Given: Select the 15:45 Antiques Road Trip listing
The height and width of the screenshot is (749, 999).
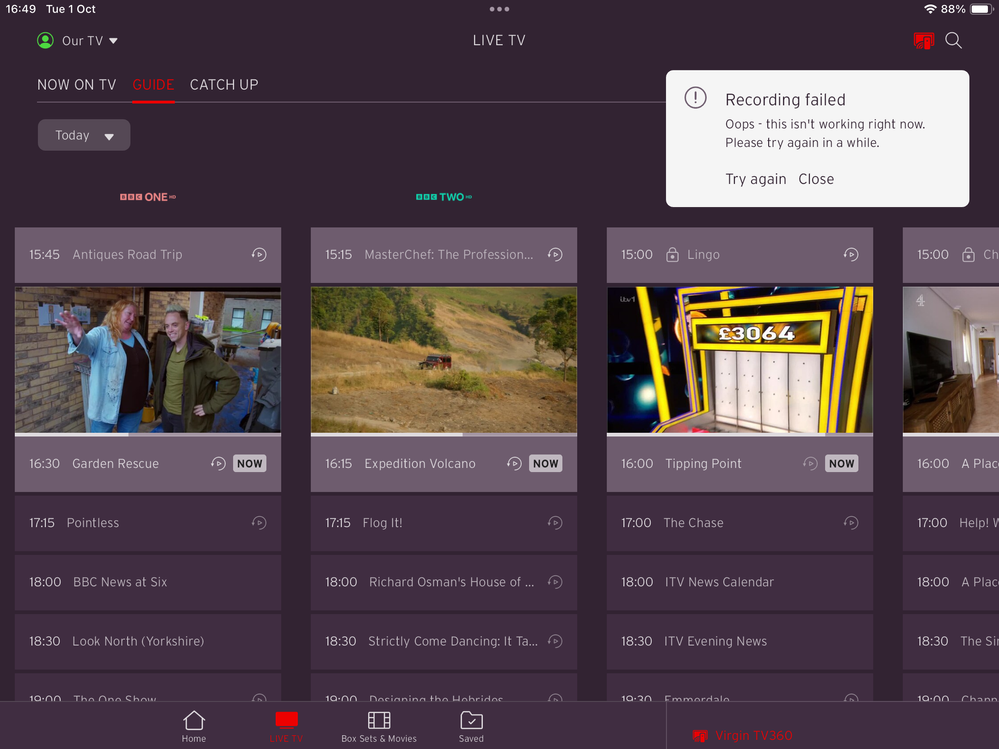Looking at the screenshot, I should coord(148,255).
